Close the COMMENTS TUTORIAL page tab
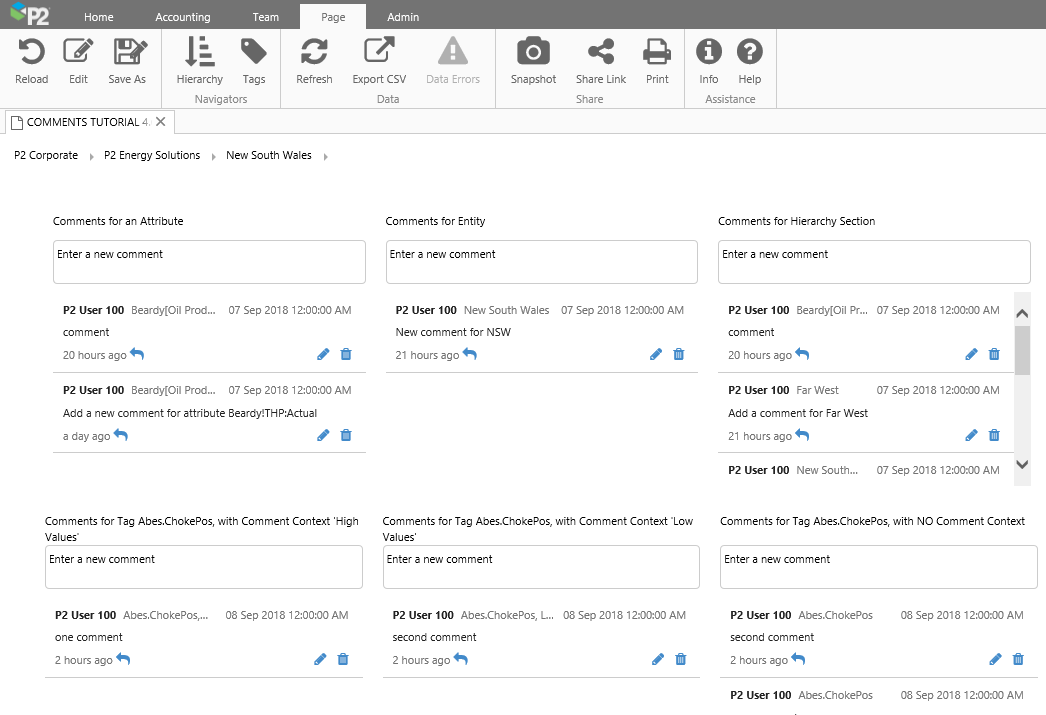The image size is (1046, 715). [161, 122]
